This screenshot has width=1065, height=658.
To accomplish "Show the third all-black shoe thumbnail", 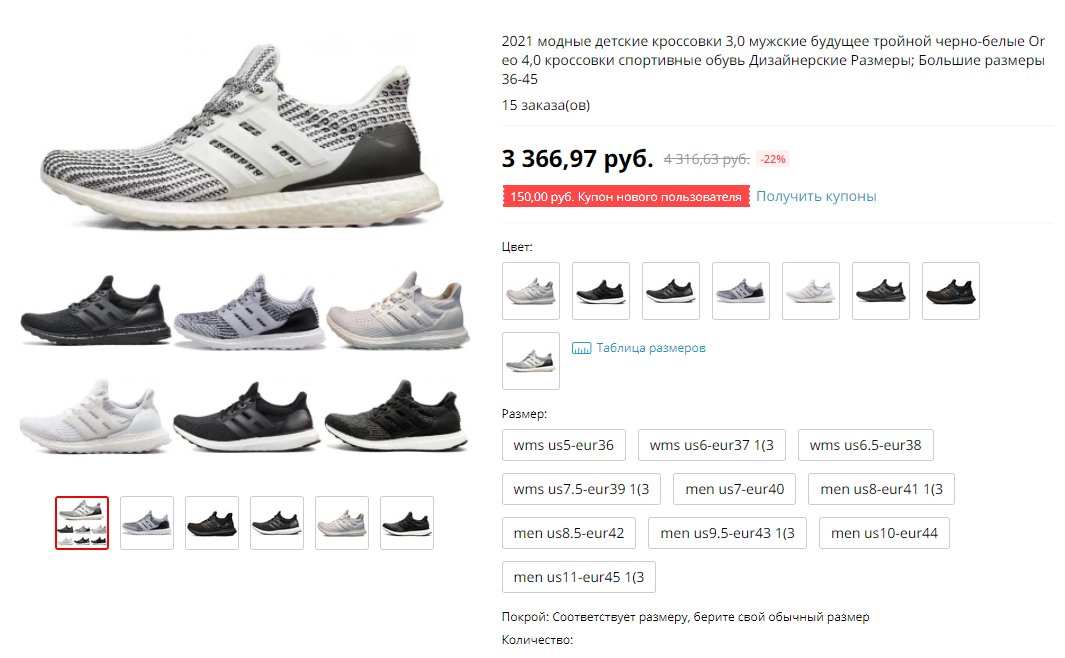I will click(x=212, y=523).
